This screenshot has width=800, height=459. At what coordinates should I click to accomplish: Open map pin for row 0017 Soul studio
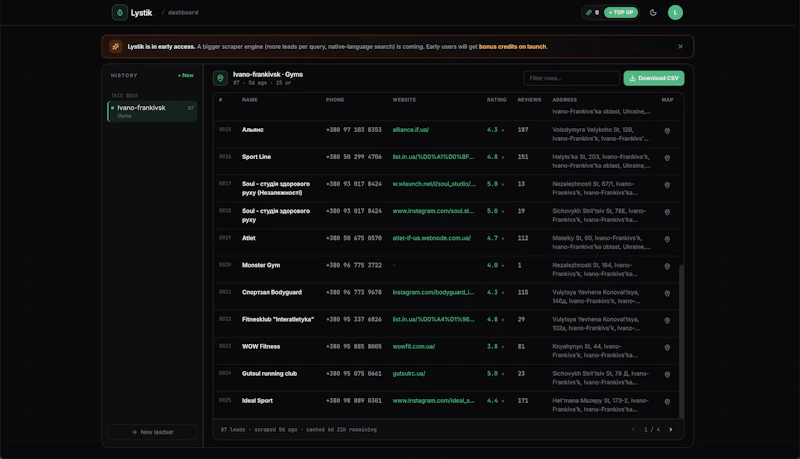(667, 185)
